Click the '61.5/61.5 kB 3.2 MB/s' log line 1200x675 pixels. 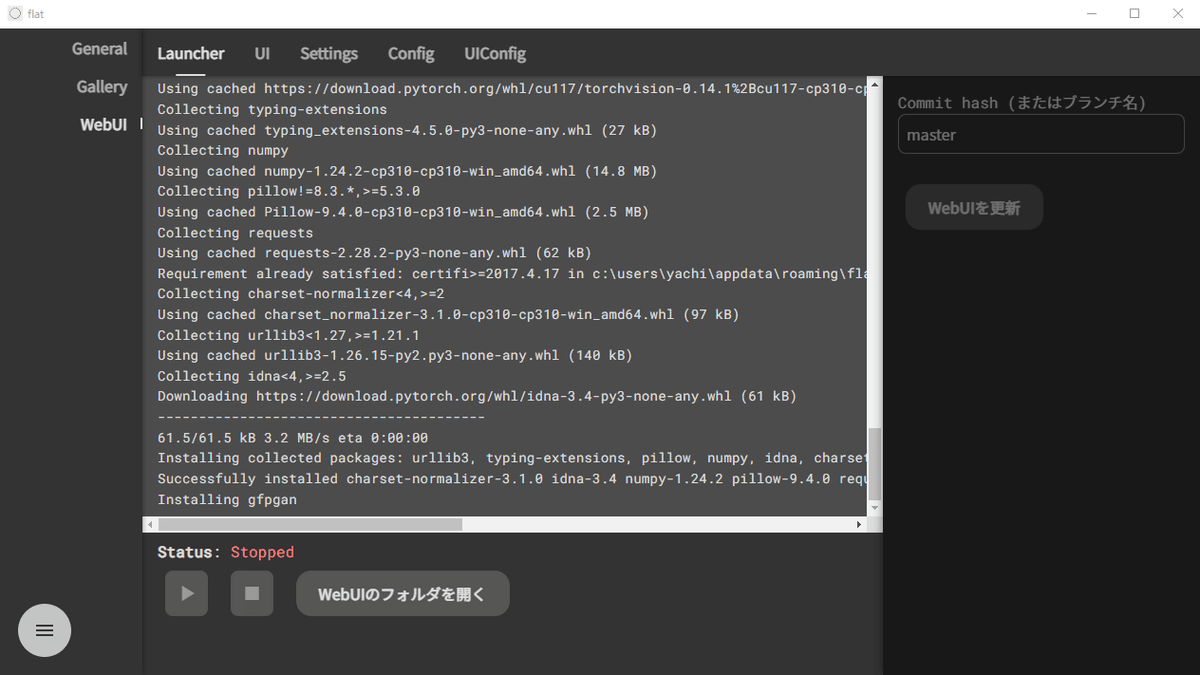pos(292,438)
